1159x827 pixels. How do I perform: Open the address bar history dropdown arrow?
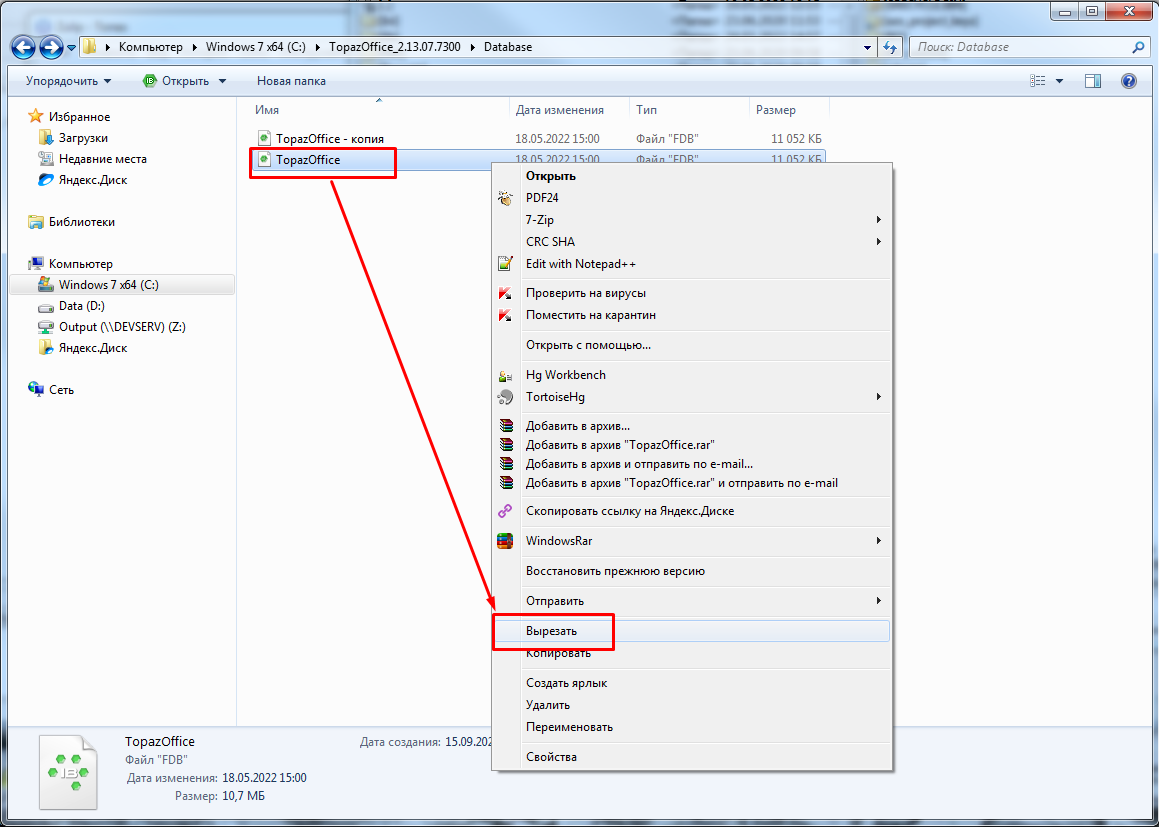(x=868, y=47)
